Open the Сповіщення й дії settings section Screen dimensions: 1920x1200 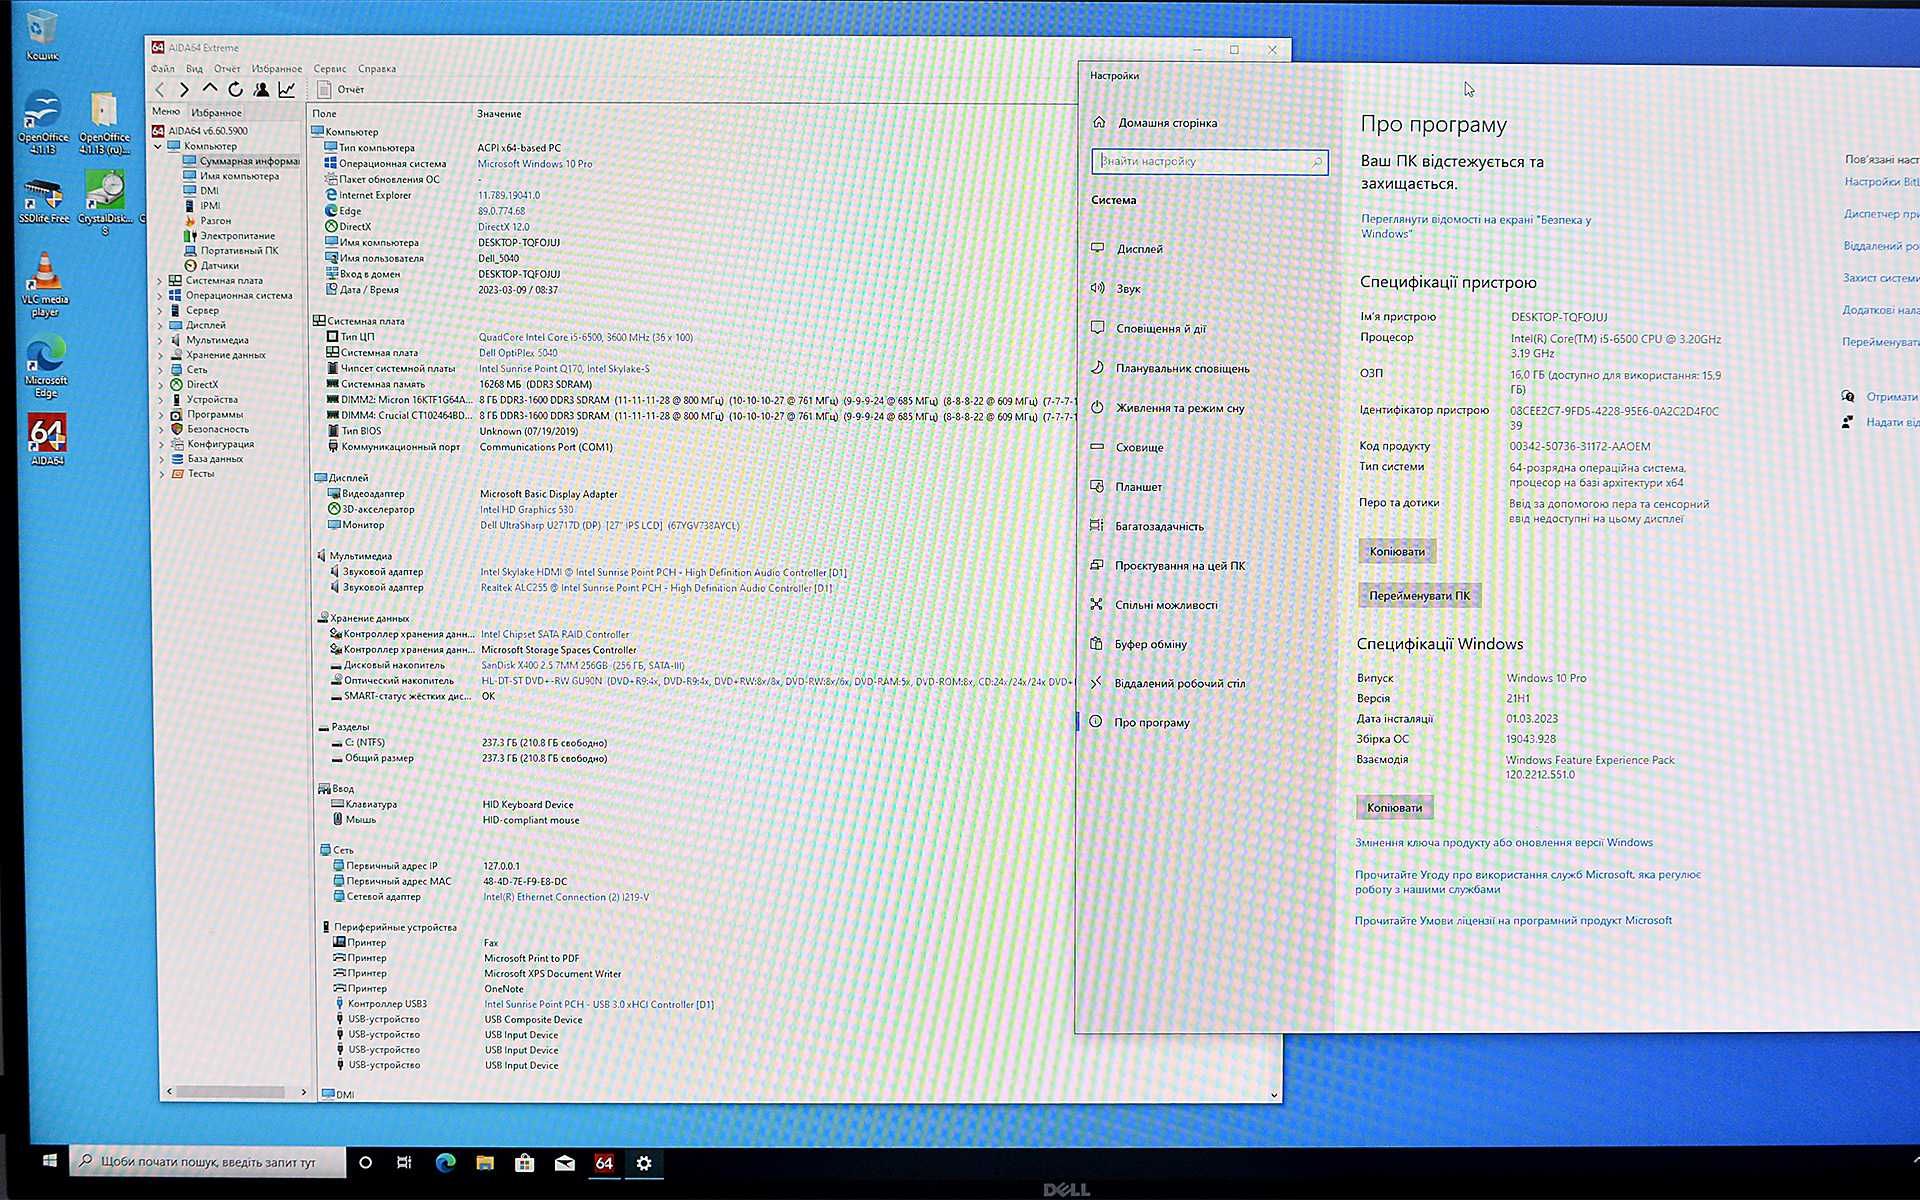point(1160,329)
